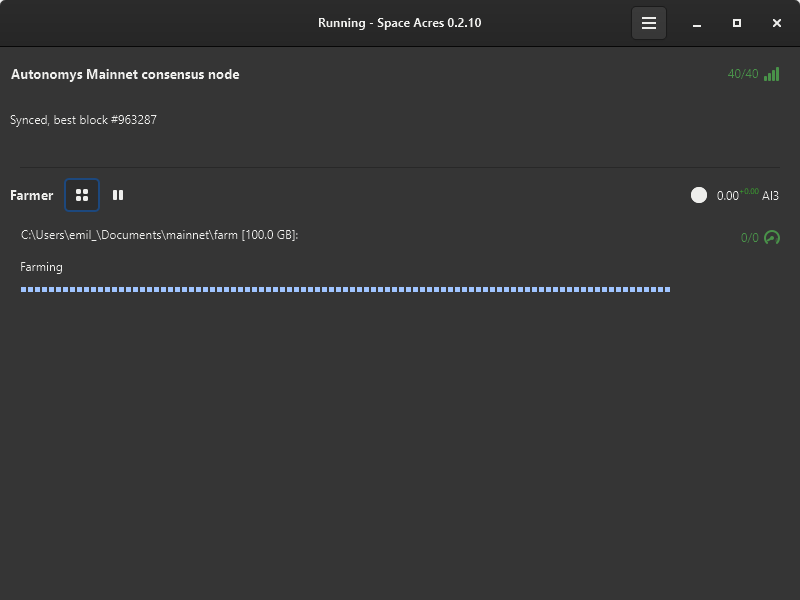Click the first sector in the plot bar
The width and height of the screenshot is (800, 600).
coord(23,290)
